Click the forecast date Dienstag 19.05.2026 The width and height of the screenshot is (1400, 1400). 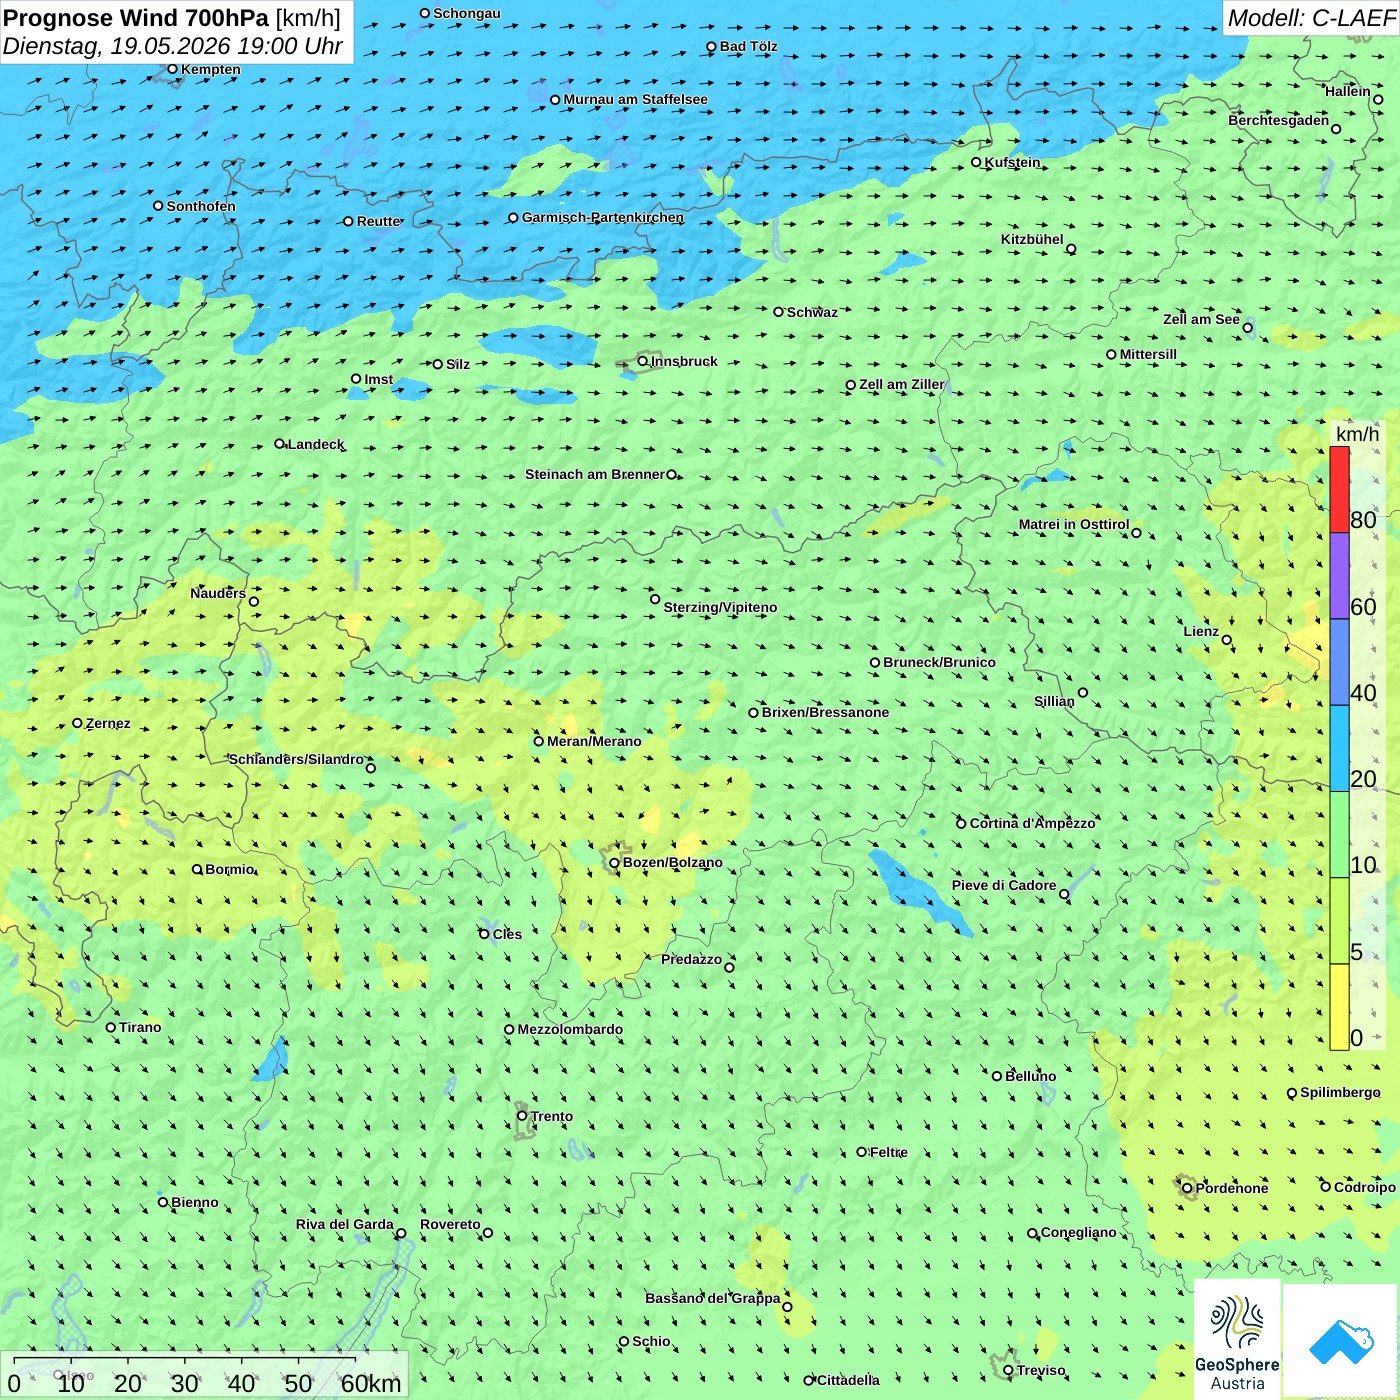[116, 46]
